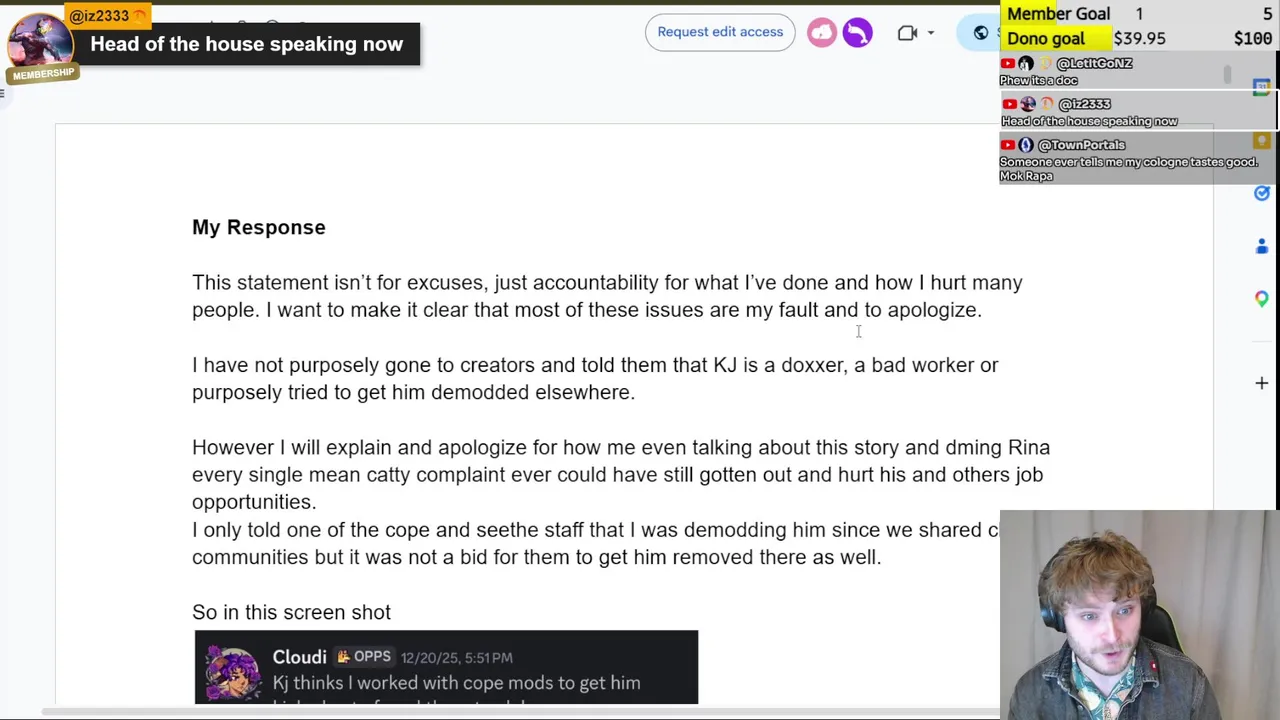Screen dimensions: 1280x720
Task: Open Google Keep side panel icon
Action: 1261,141
